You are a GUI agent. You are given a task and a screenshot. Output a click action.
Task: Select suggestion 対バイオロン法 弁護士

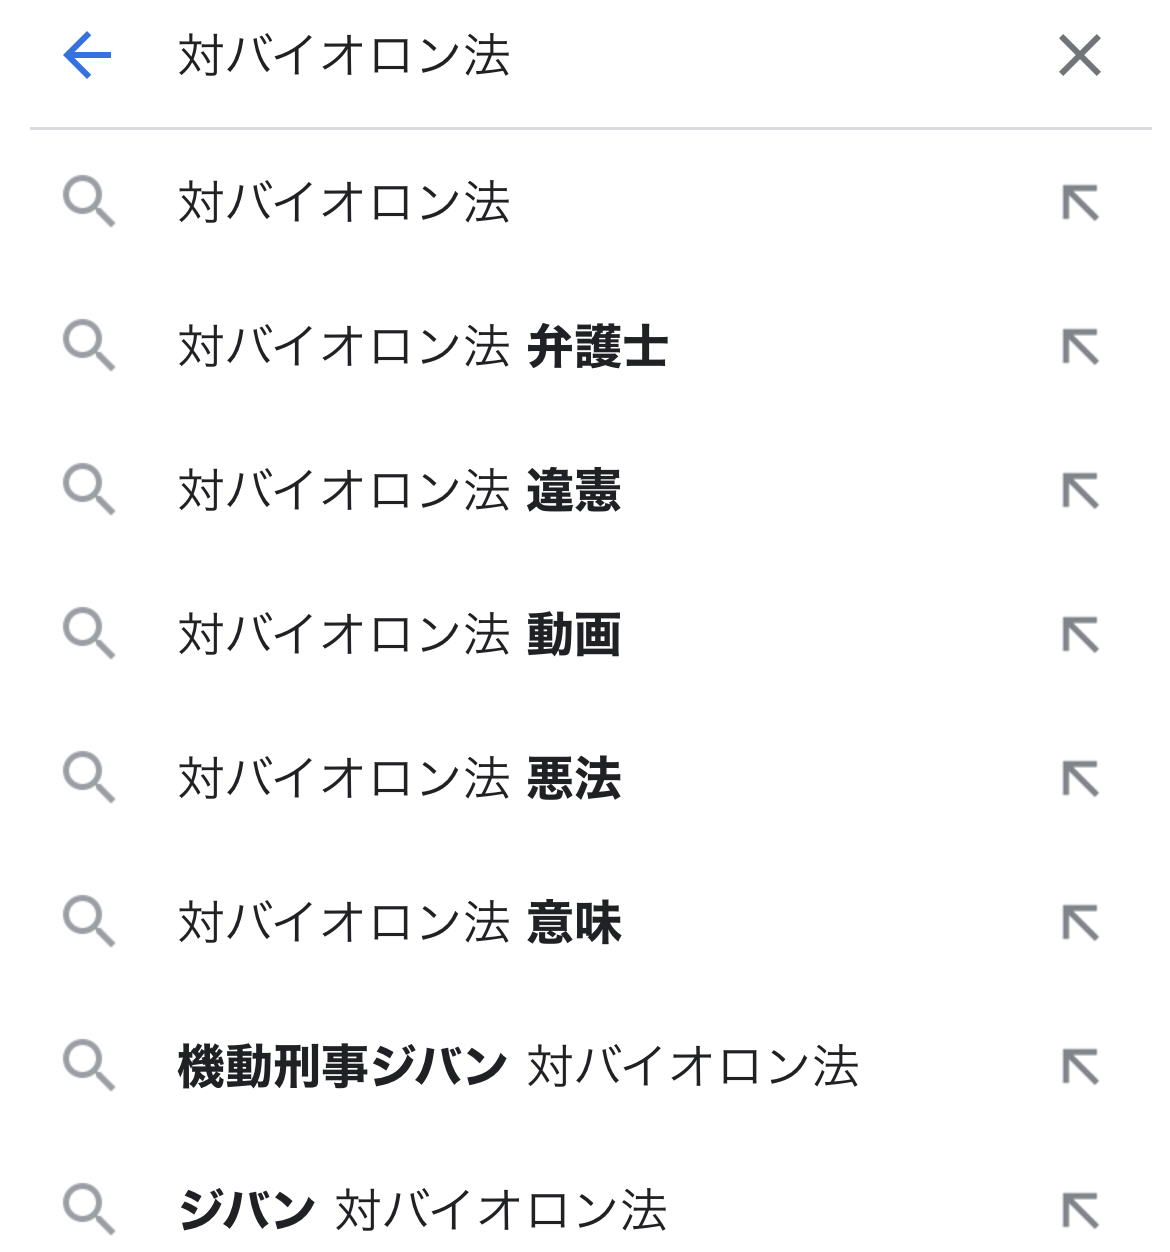pyautogui.click(x=423, y=347)
